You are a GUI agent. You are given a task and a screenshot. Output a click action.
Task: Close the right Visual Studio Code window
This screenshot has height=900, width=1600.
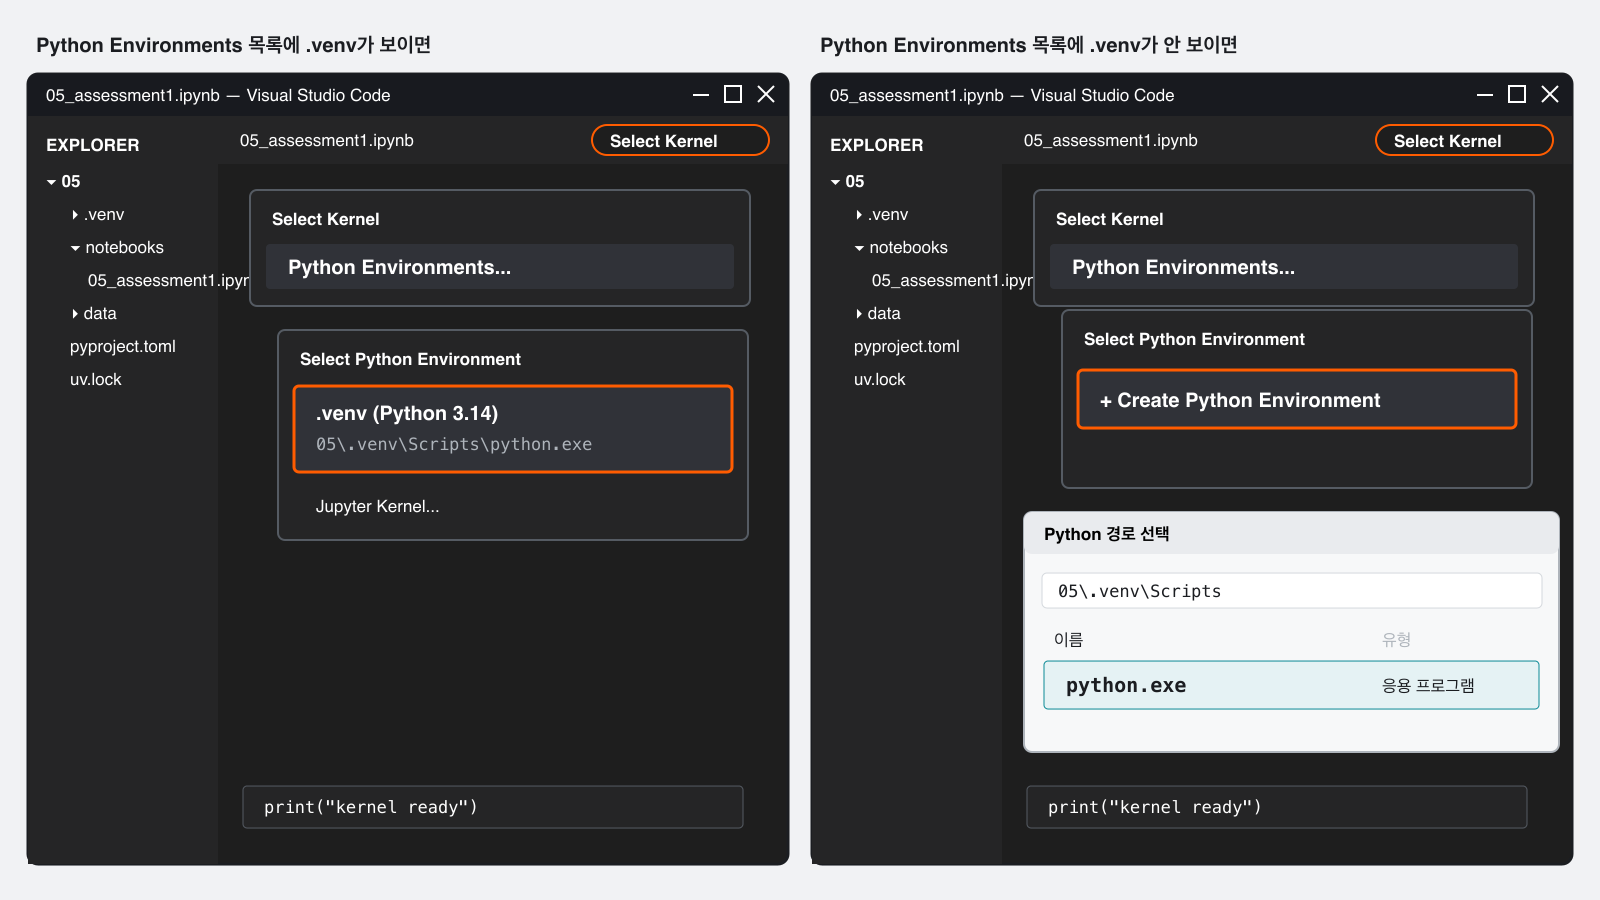click(x=1550, y=94)
